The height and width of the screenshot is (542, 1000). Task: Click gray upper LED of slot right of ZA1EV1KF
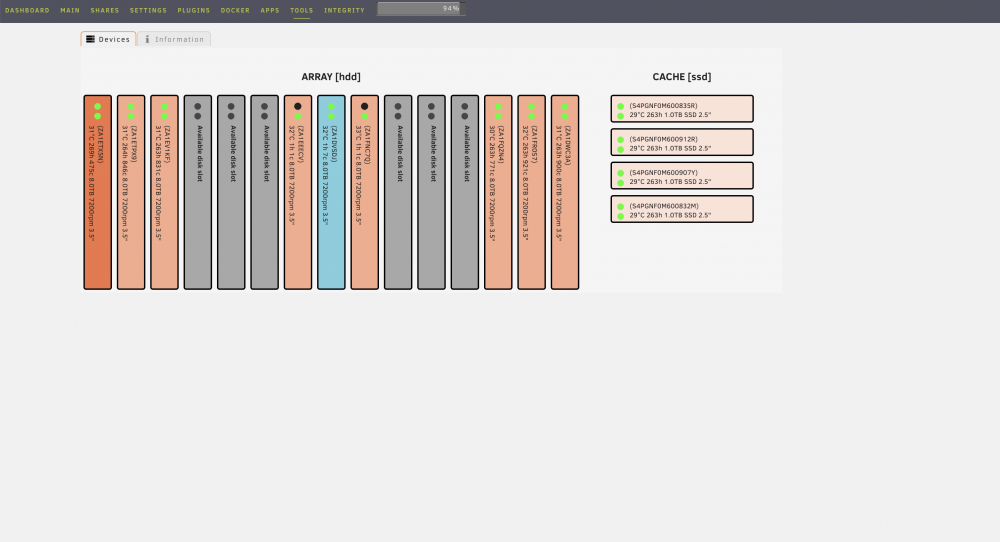198,106
